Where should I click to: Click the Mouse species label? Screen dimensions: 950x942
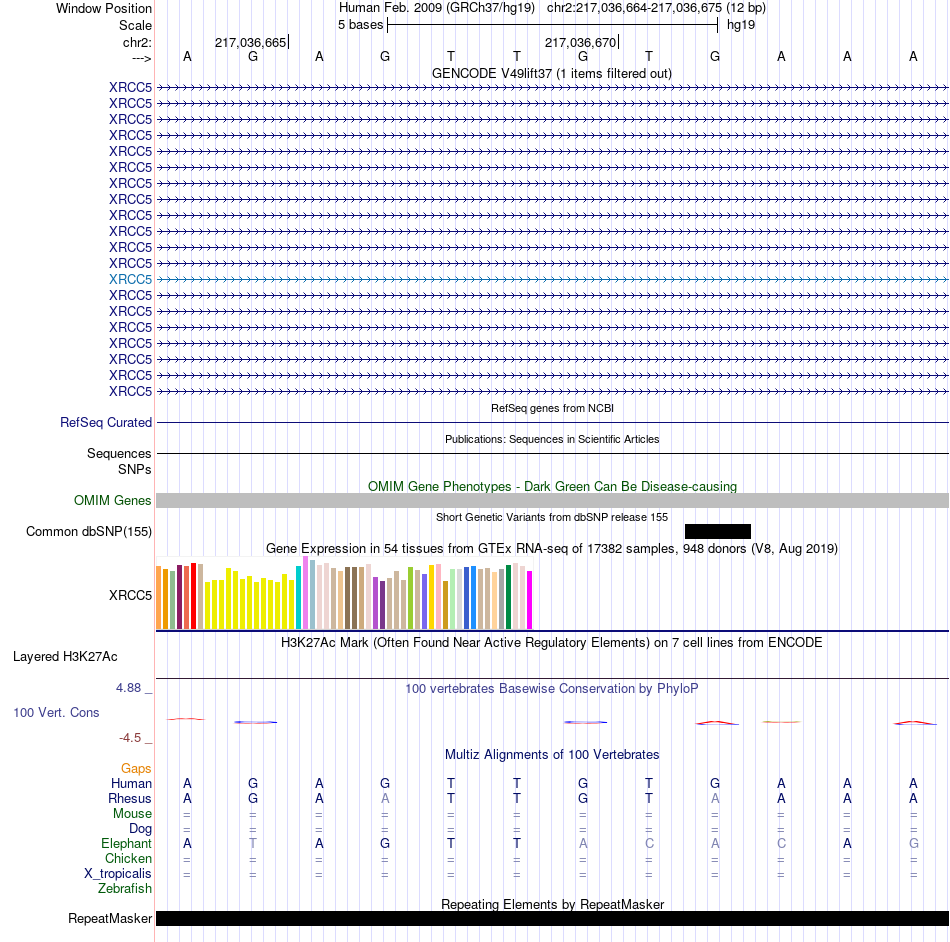point(132,814)
